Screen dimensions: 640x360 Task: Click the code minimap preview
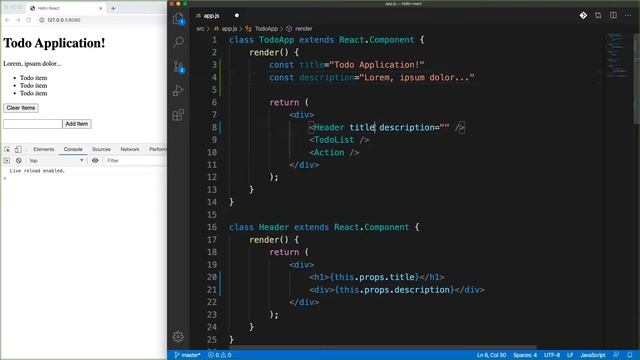617,55
